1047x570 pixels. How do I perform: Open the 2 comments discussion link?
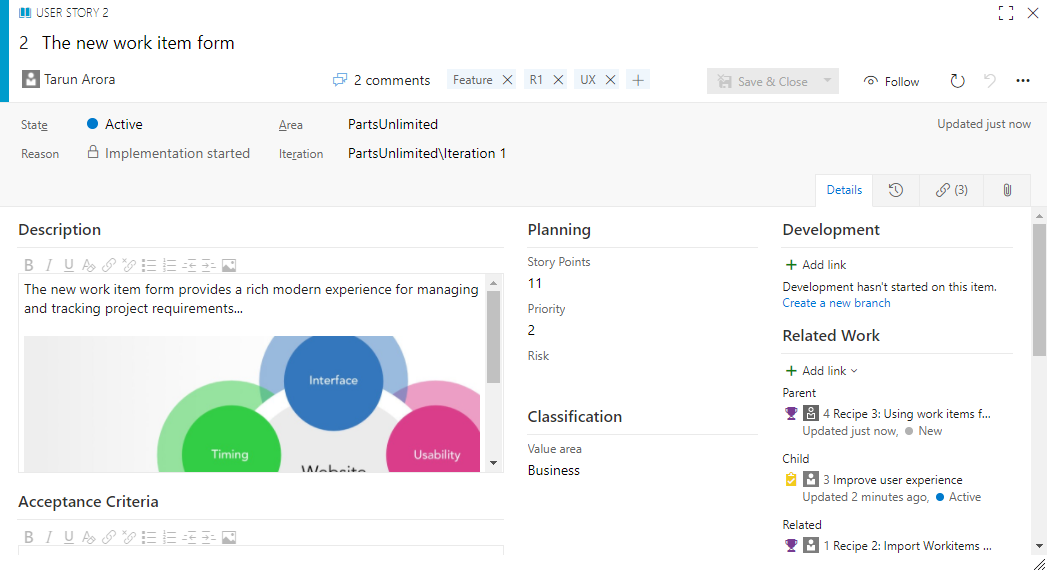[381, 80]
